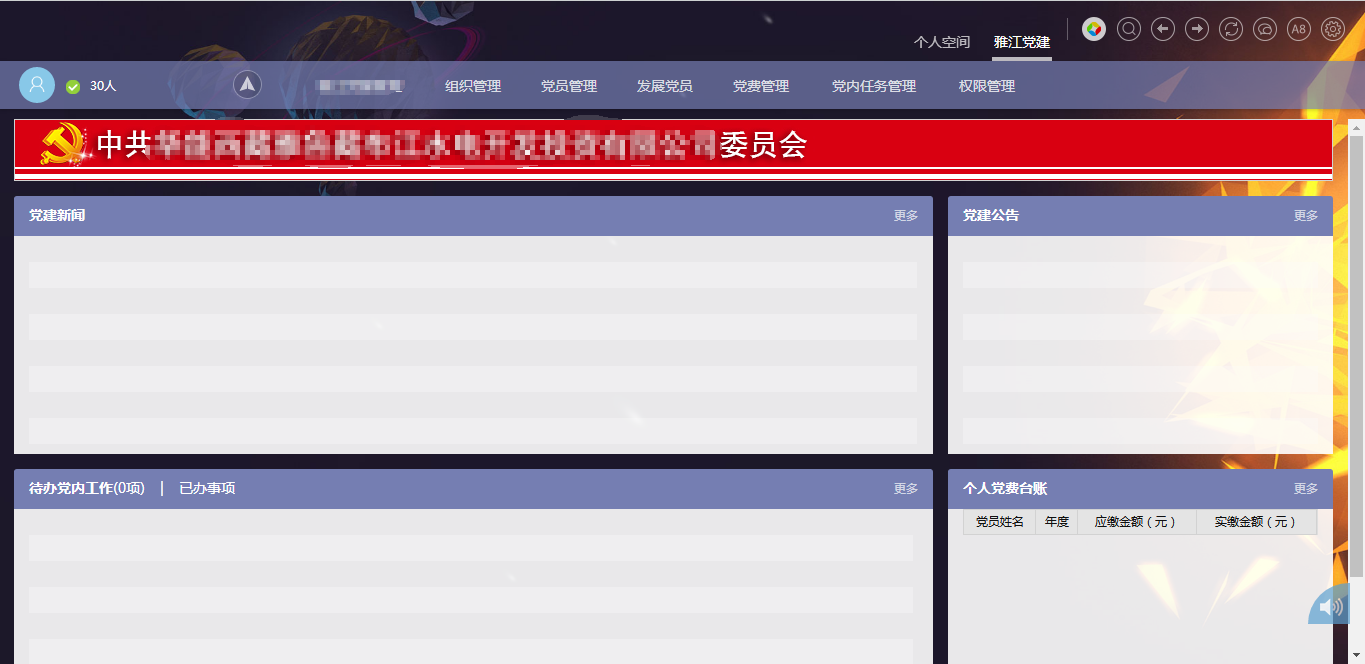This screenshot has width=1365, height=664.
Task: Switch to the 个人空间 tab
Action: click(943, 42)
